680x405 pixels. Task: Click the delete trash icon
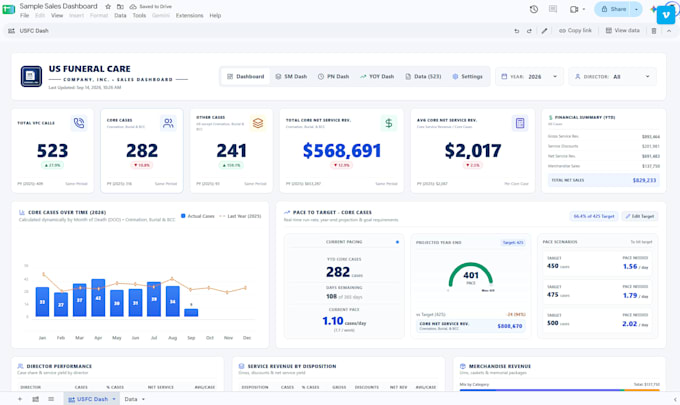(x=654, y=31)
